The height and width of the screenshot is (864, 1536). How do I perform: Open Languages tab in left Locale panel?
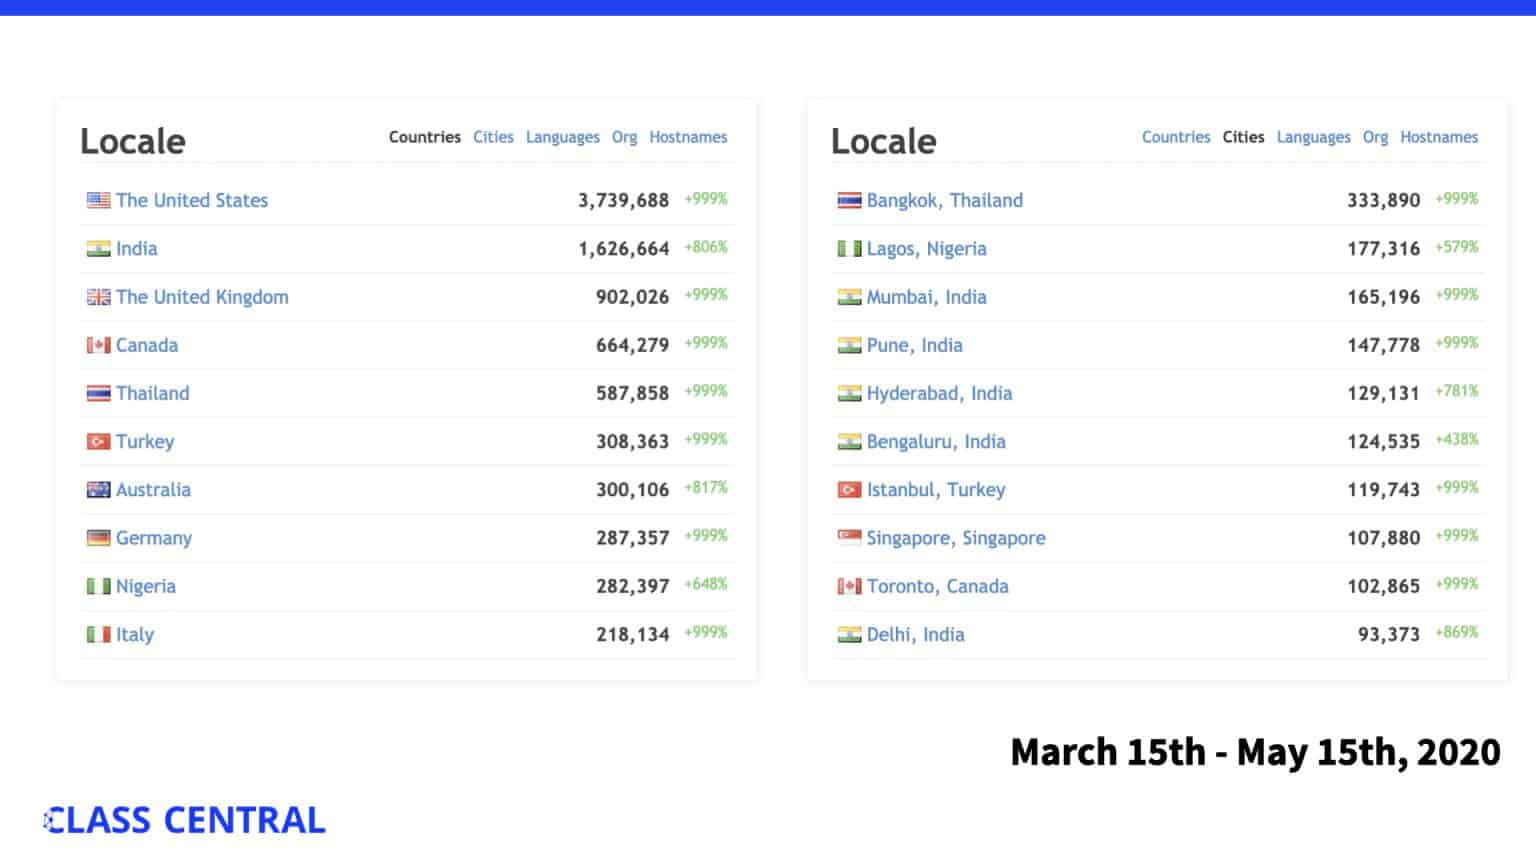563,138
